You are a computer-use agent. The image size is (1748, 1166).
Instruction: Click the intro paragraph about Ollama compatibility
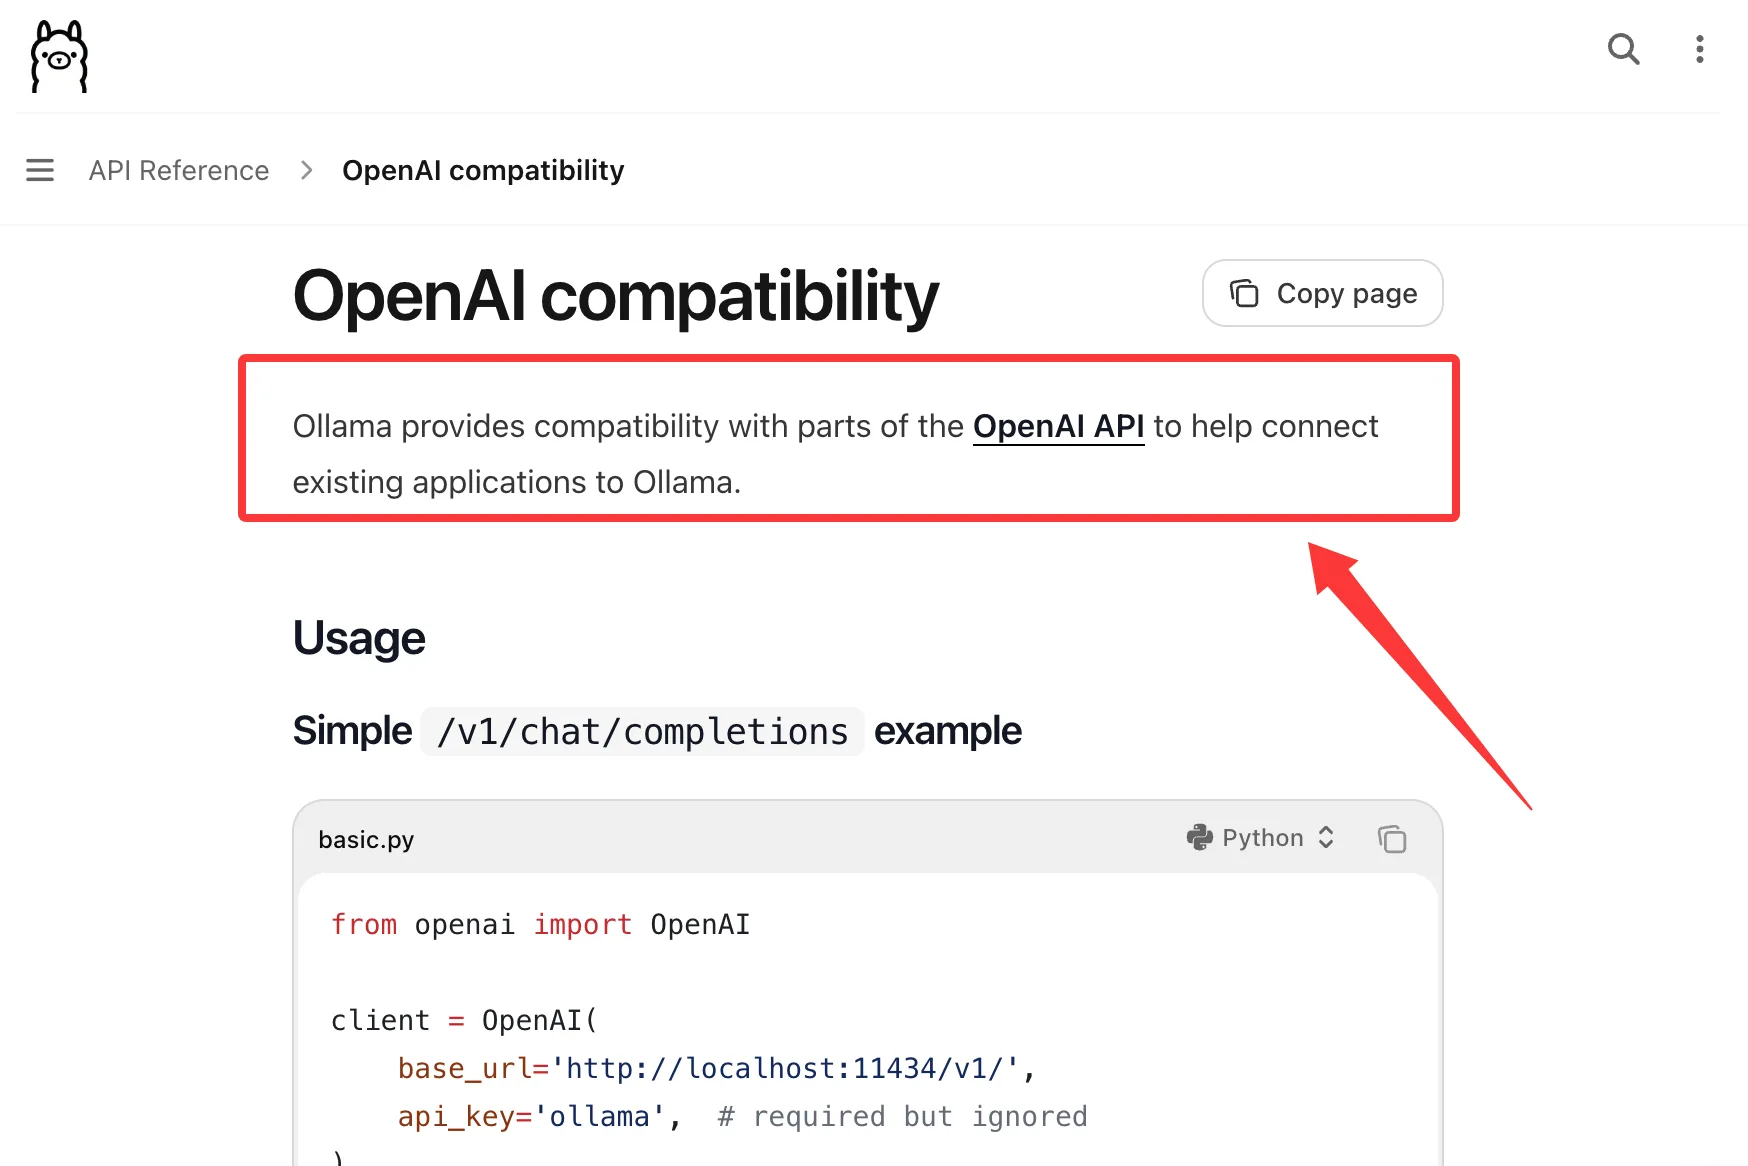tap(835, 454)
